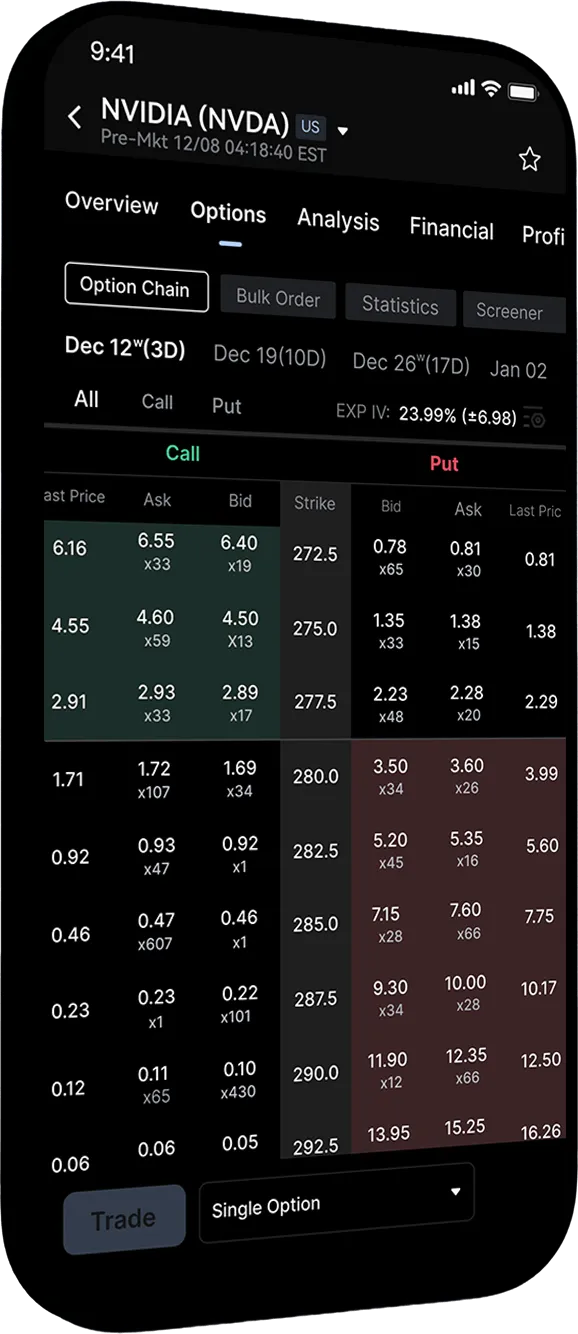Select the Dec 19(10D) expiration date
578x1334 pixels.
click(x=270, y=354)
